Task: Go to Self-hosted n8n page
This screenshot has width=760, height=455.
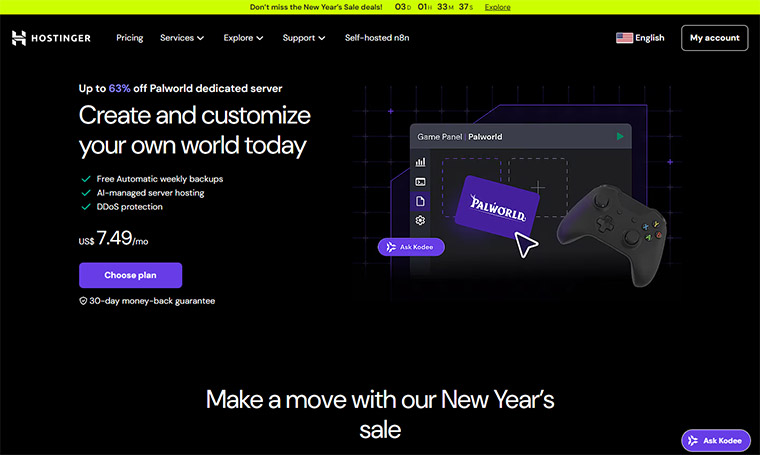Action: tap(377, 38)
